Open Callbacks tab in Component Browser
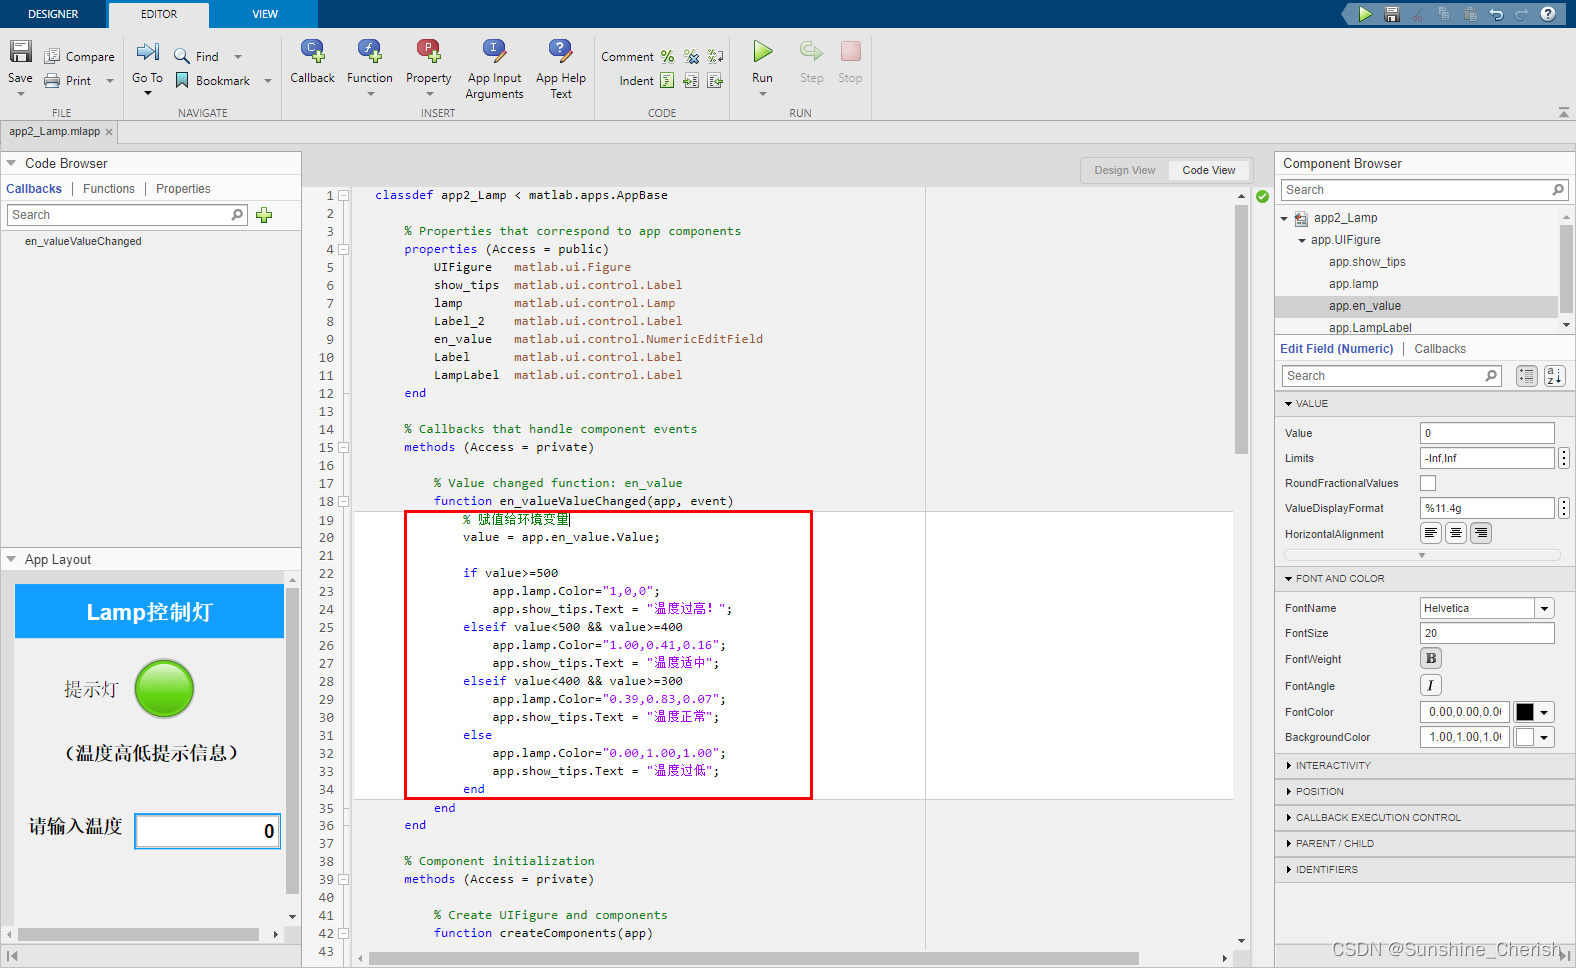This screenshot has width=1576, height=968. [x=1440, y=349]
